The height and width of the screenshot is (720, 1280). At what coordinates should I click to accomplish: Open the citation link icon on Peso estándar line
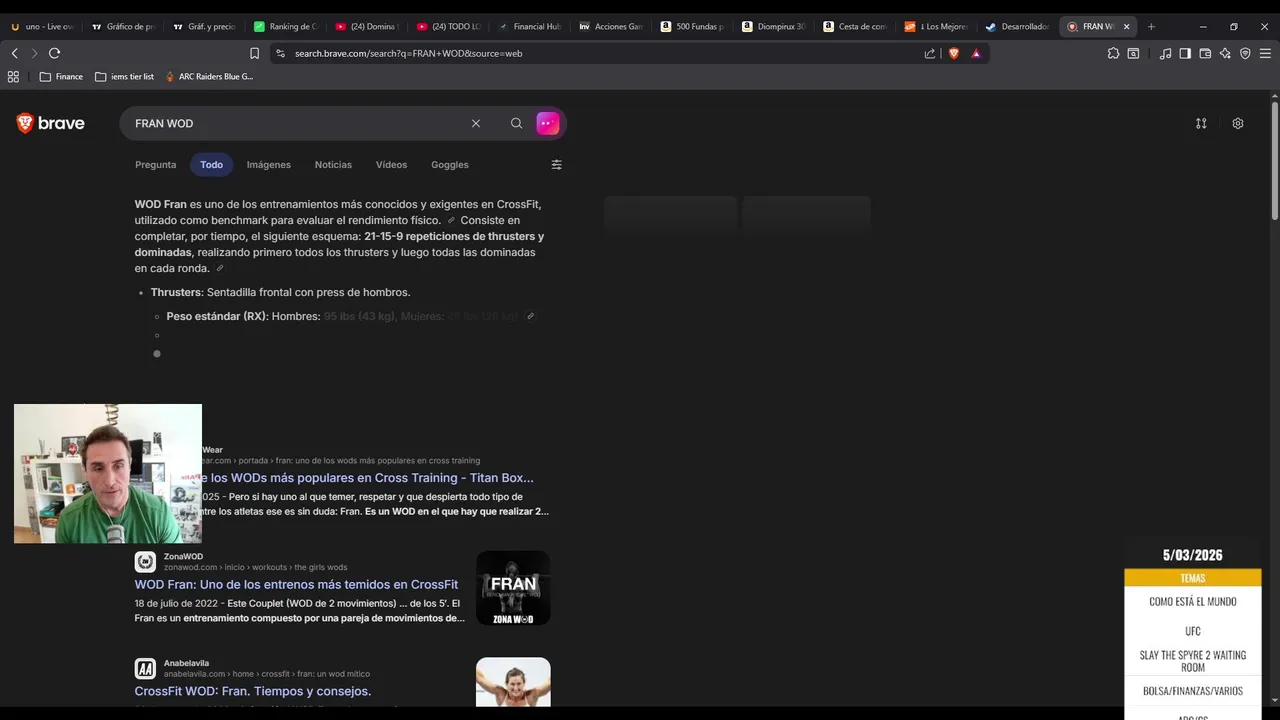pyautogui.click(x=531, y=316)
